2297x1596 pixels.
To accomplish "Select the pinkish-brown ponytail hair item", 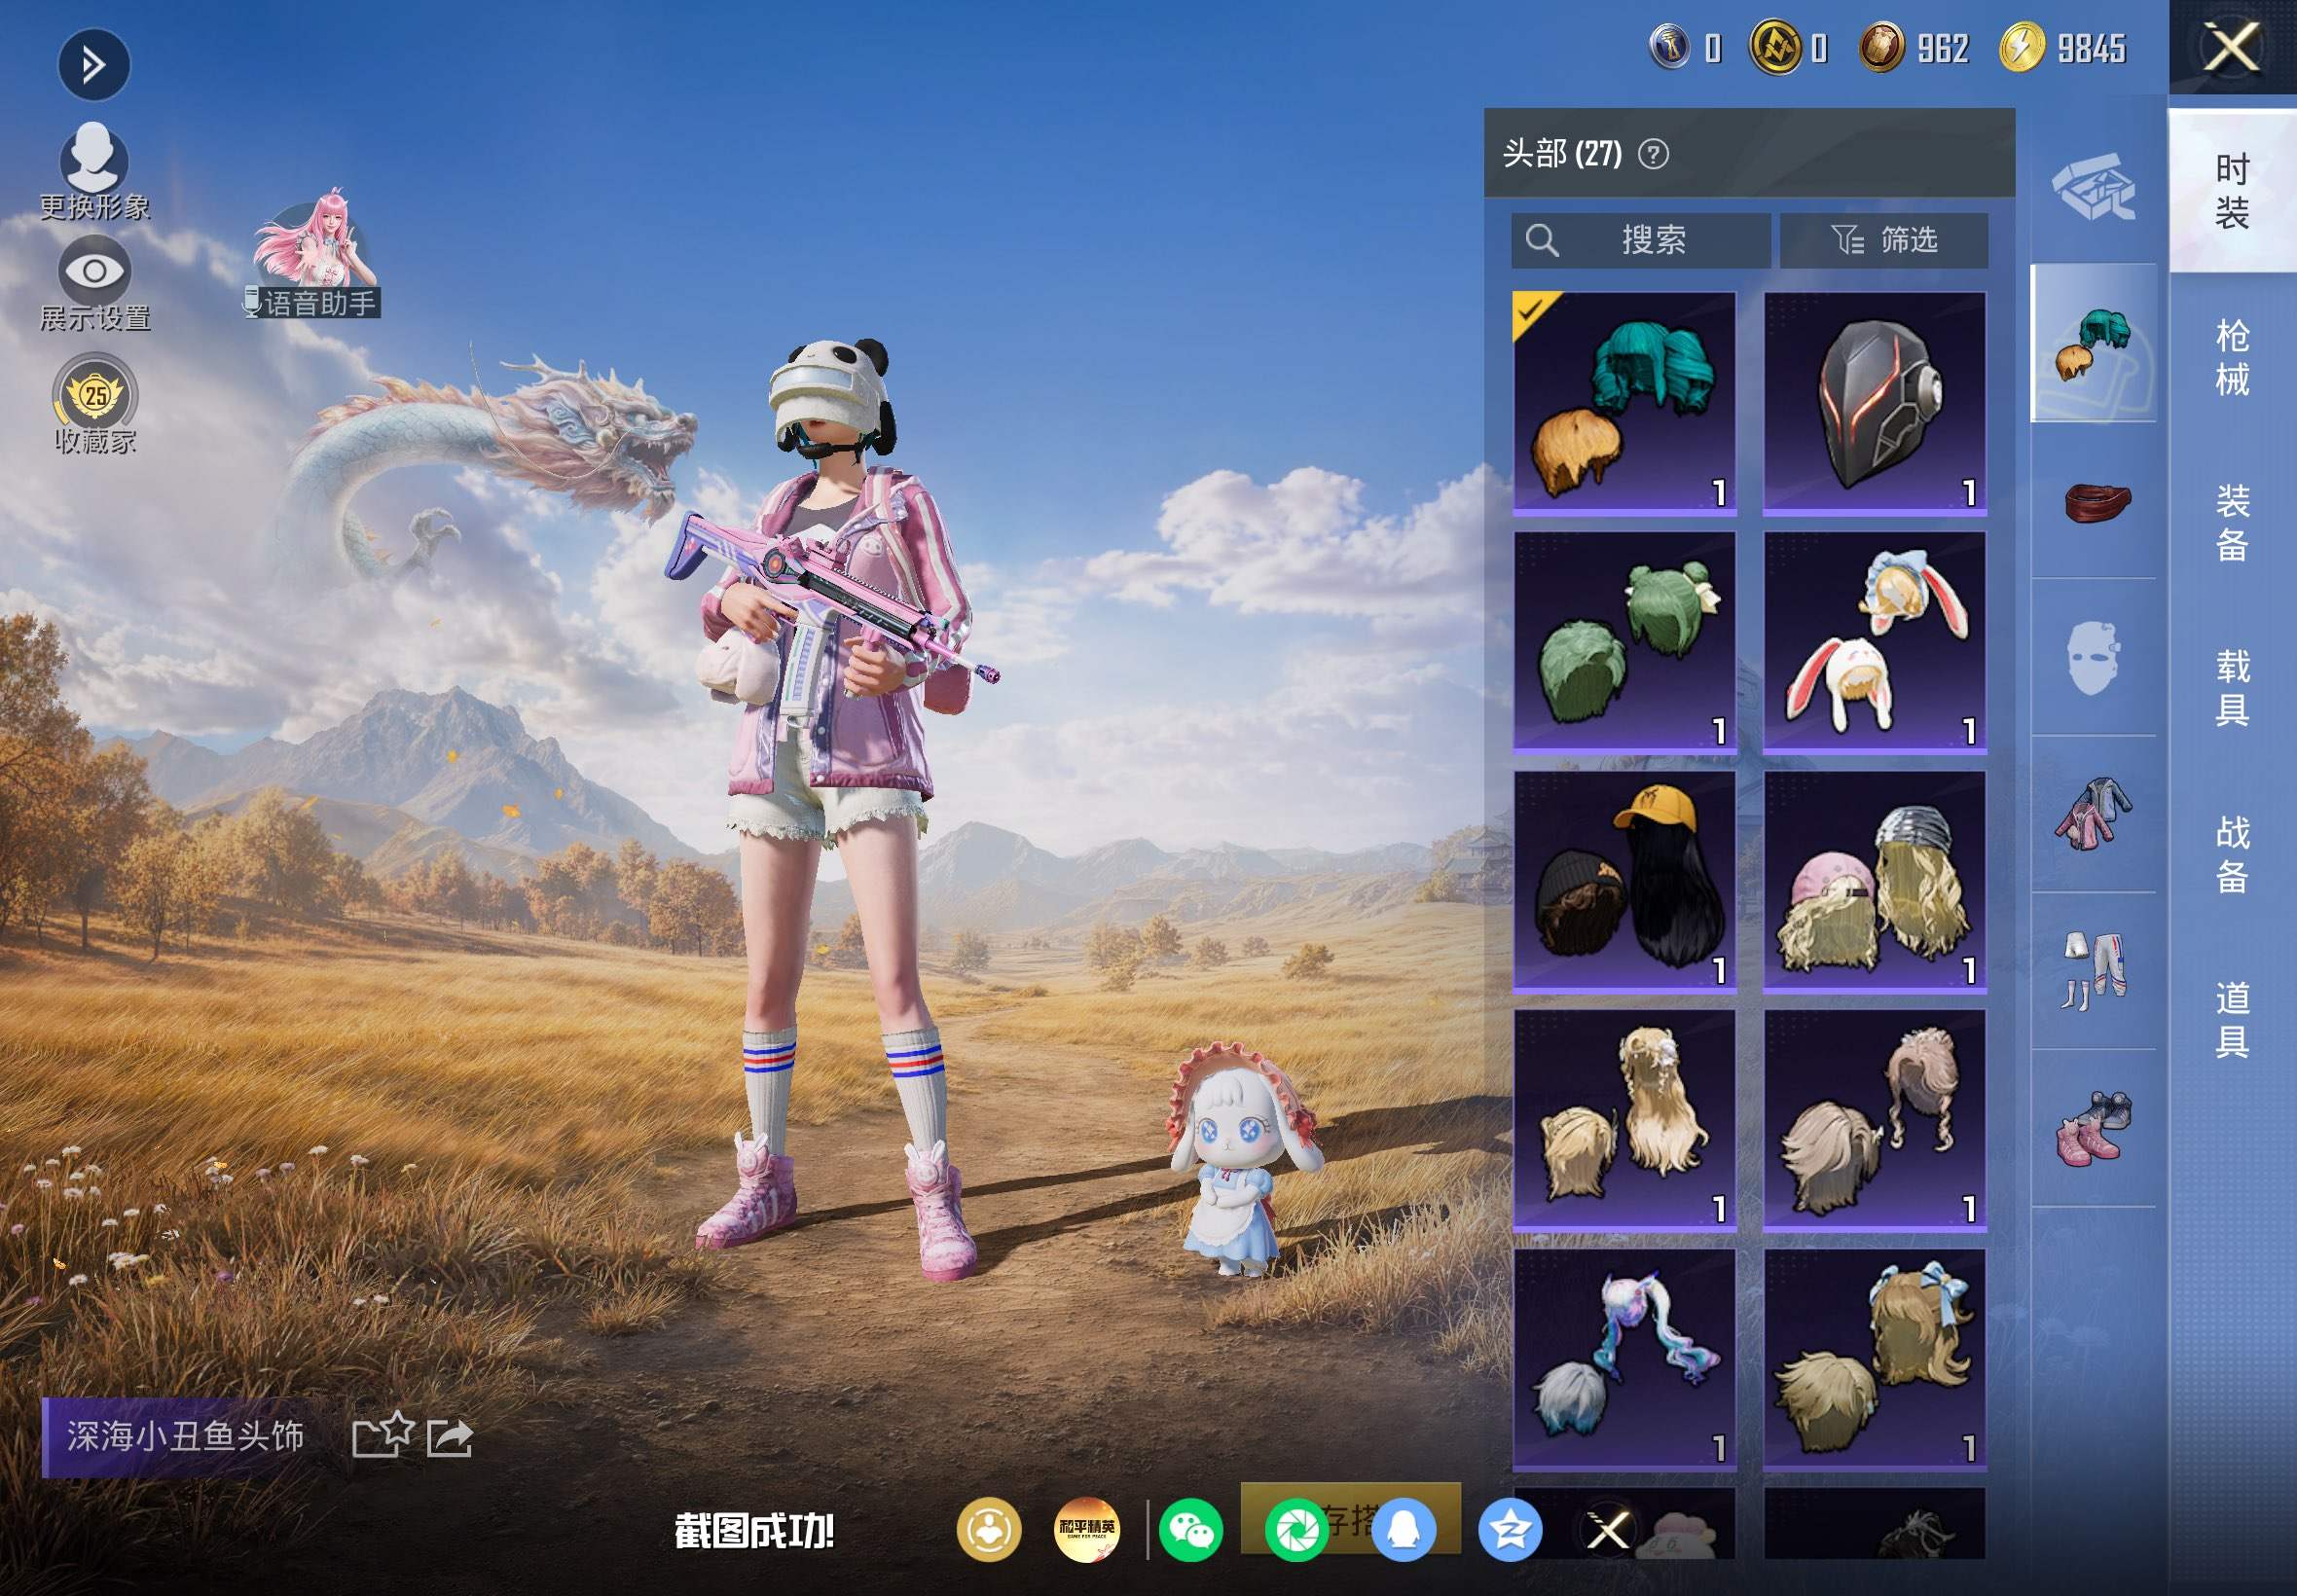I will click(1874, 1120).
